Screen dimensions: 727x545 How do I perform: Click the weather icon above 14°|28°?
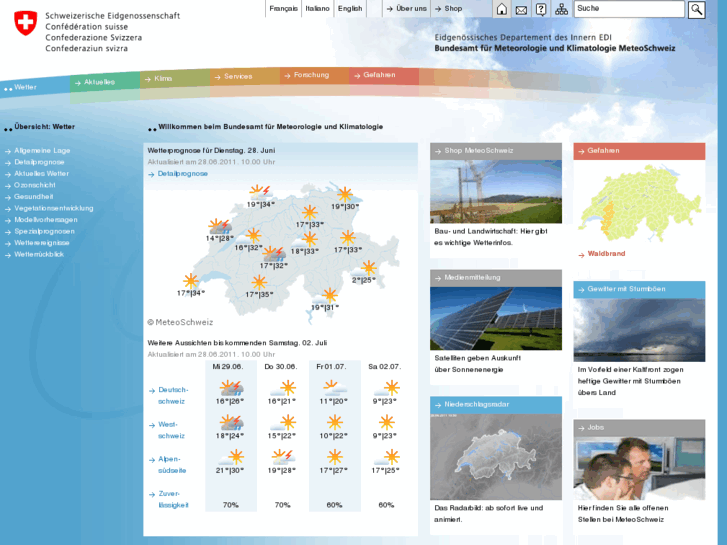220,226
